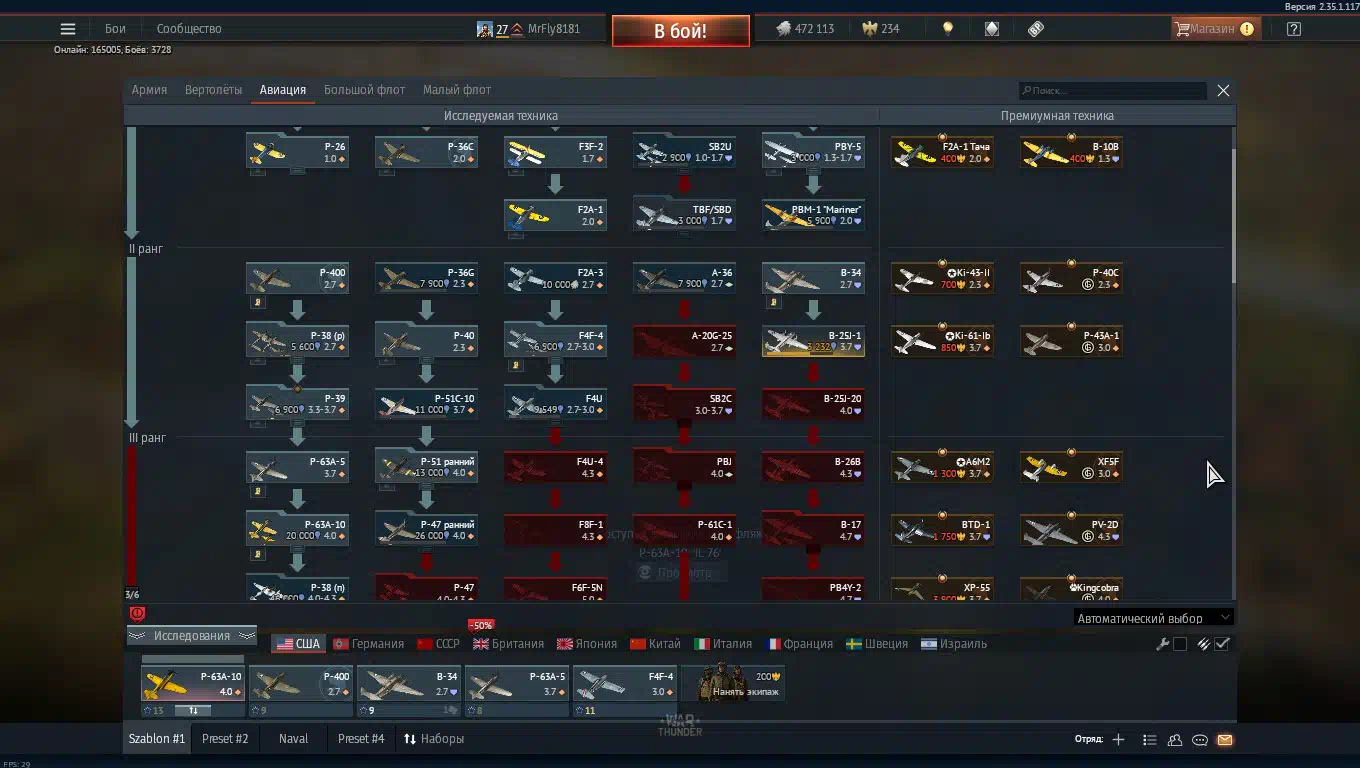This screenshot has width=1360, height=768.
Task: Collapse the Исследования panel toggle
Action: (x=191, y=636)
